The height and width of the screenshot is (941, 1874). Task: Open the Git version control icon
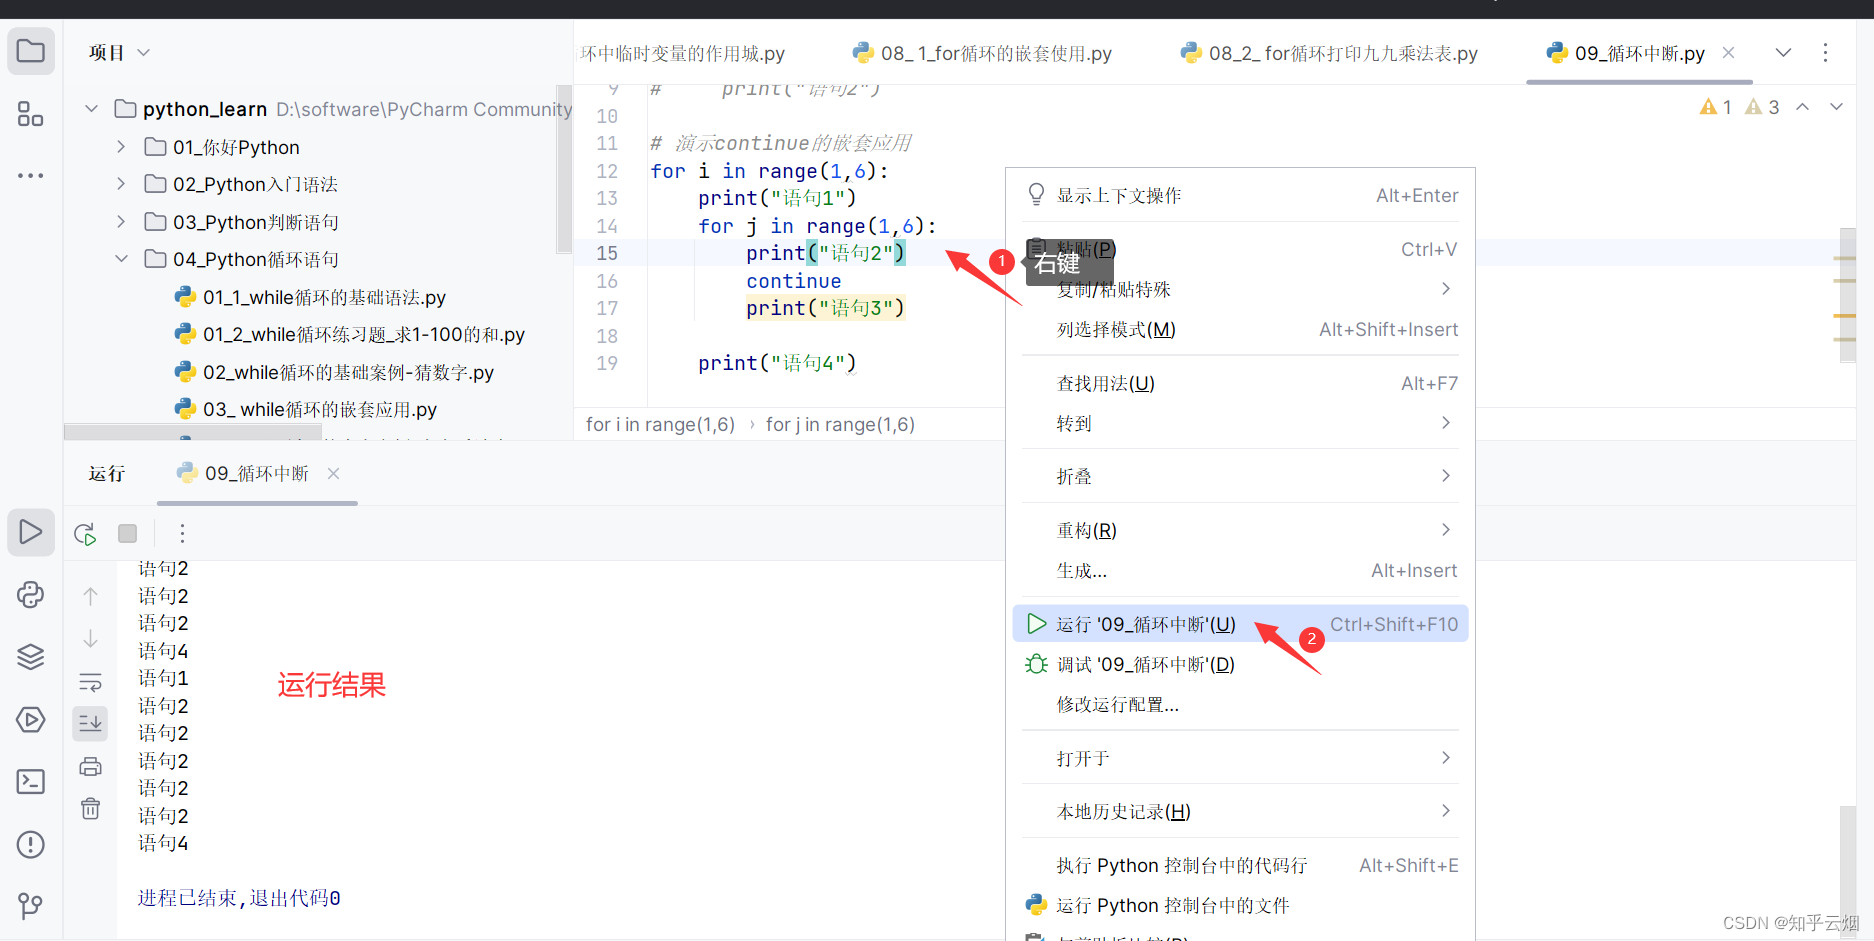point(31,906)
